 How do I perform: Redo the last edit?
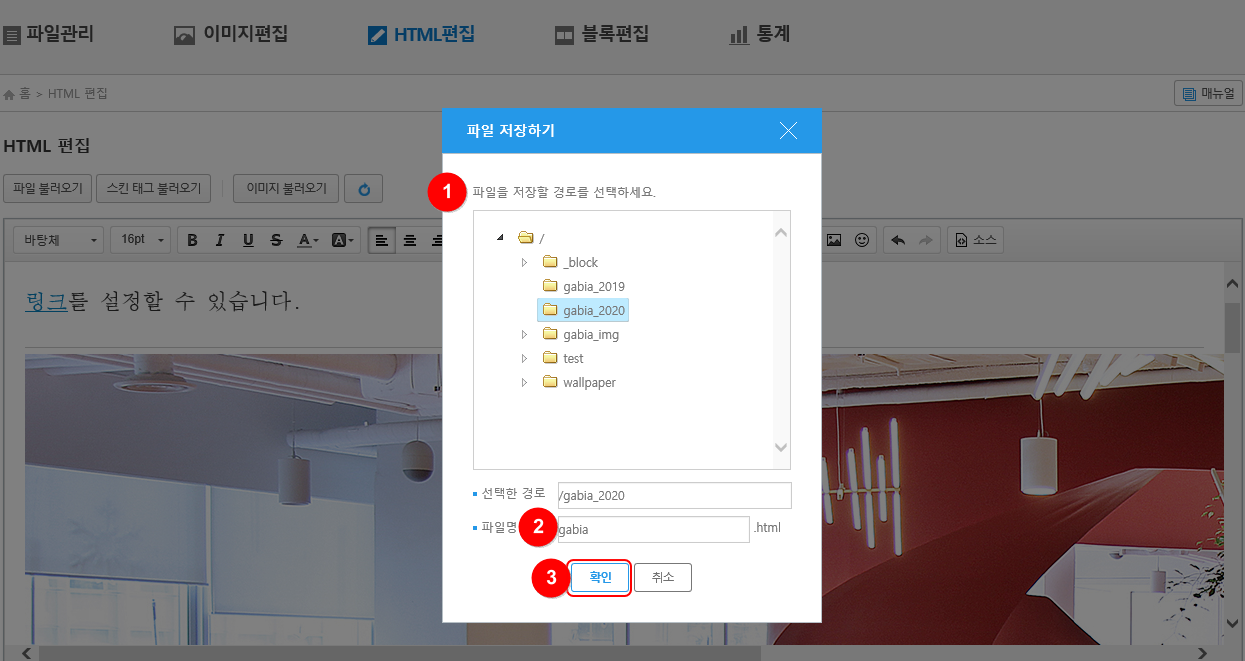click(x=926, y=240)
